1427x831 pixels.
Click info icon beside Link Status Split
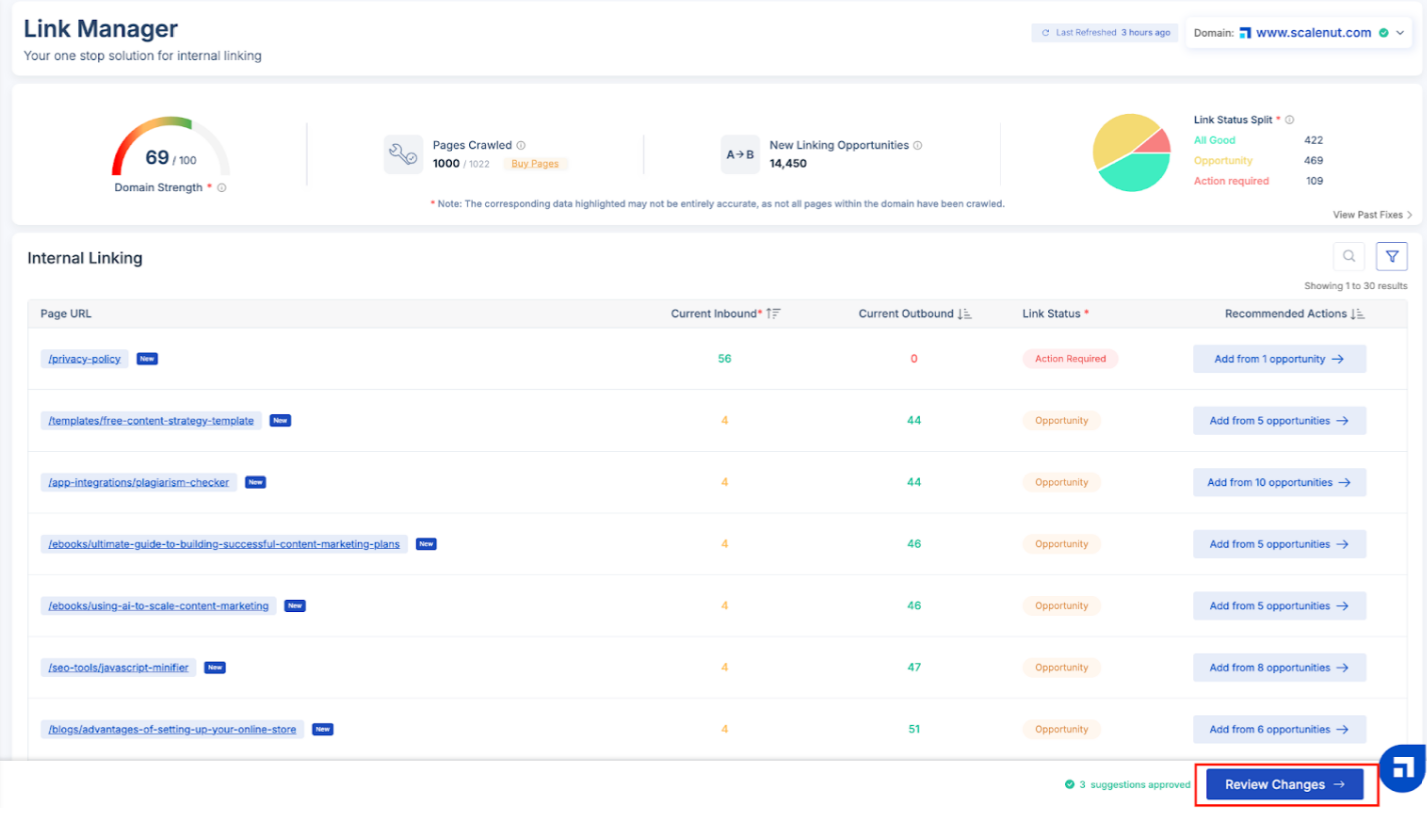coord(1289,119)
